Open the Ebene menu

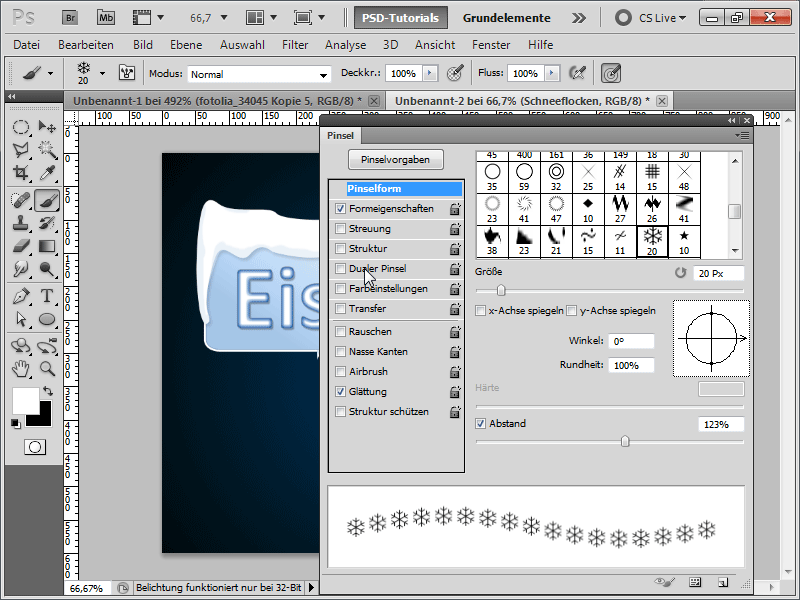click(186, 45)
